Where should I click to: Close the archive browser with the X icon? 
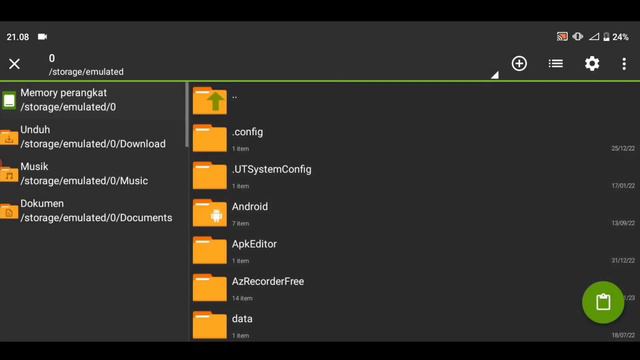click(x=14, y=64)
